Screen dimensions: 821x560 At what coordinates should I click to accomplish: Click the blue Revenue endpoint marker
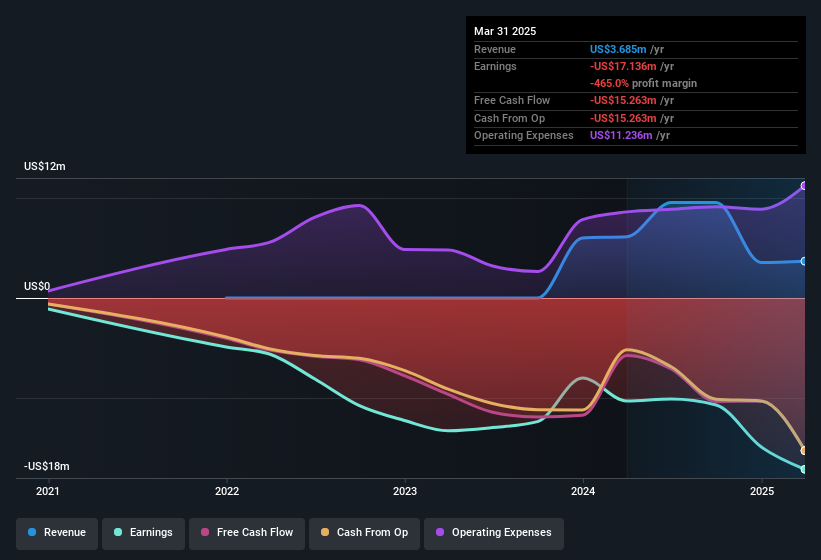click(x=804, y=261)
